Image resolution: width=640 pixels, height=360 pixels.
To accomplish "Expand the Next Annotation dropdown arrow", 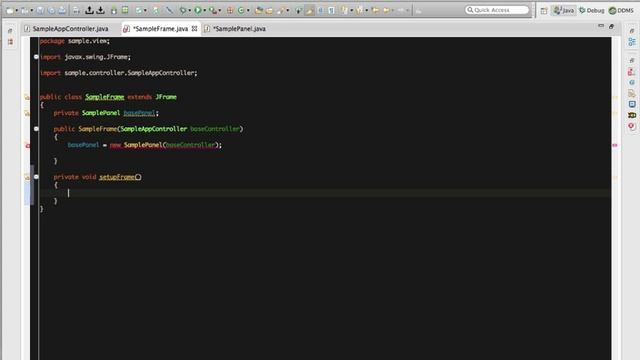I will click(351, 11).
